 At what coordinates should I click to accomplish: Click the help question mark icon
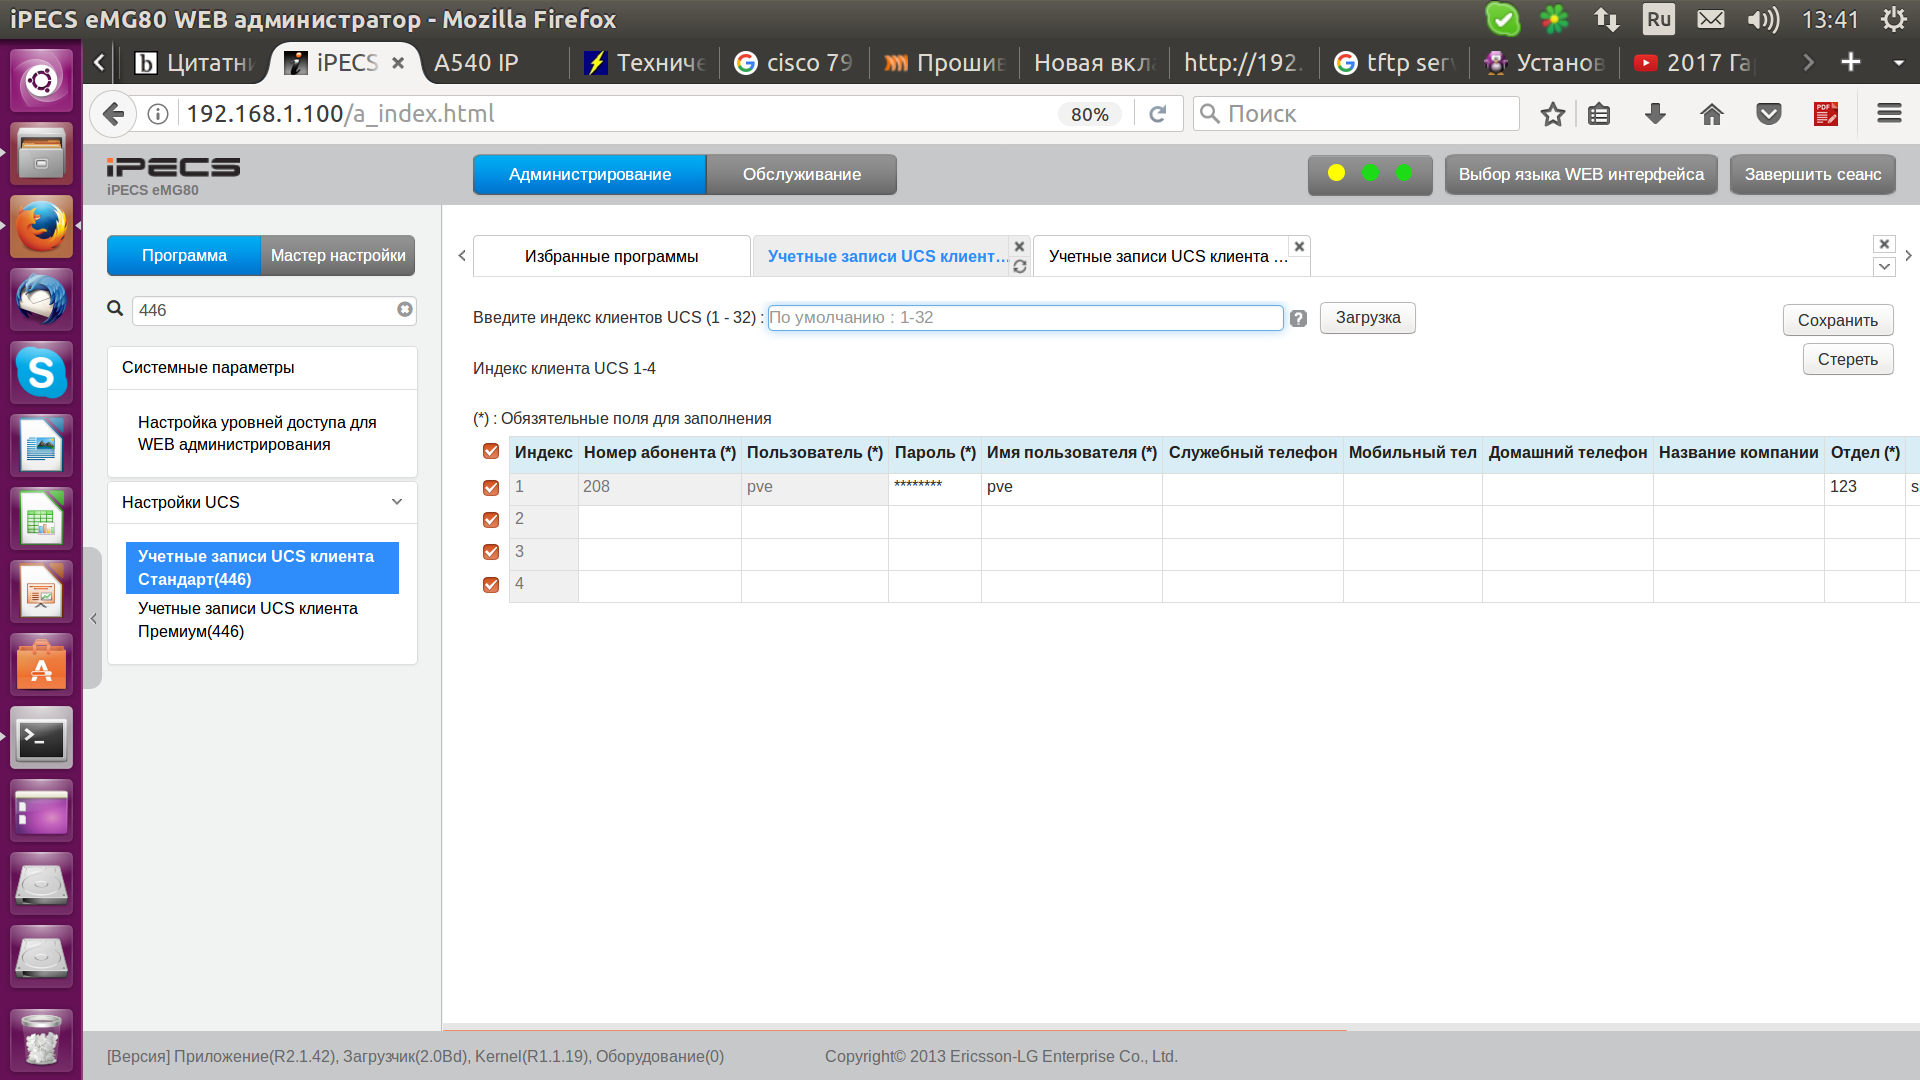click(1298, 318)
